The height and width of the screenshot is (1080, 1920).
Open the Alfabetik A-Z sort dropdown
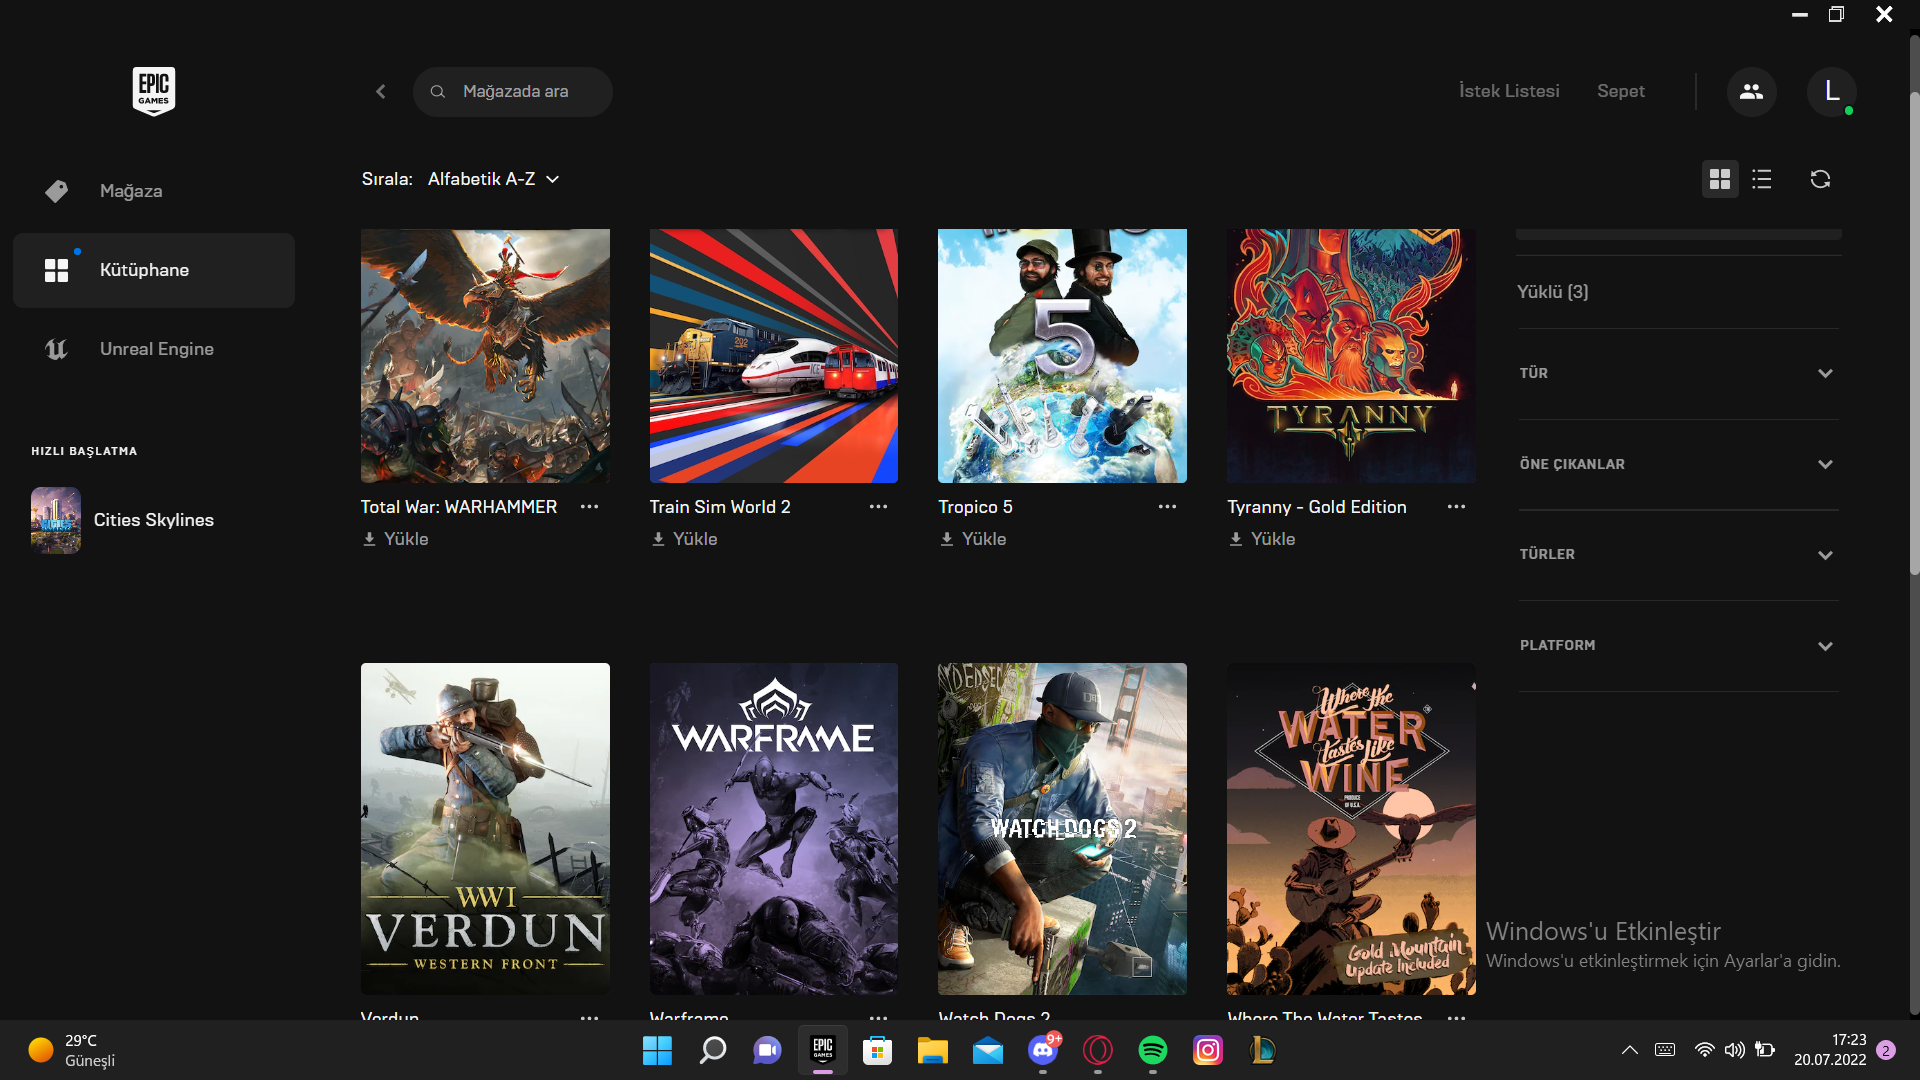click(493, 179)
